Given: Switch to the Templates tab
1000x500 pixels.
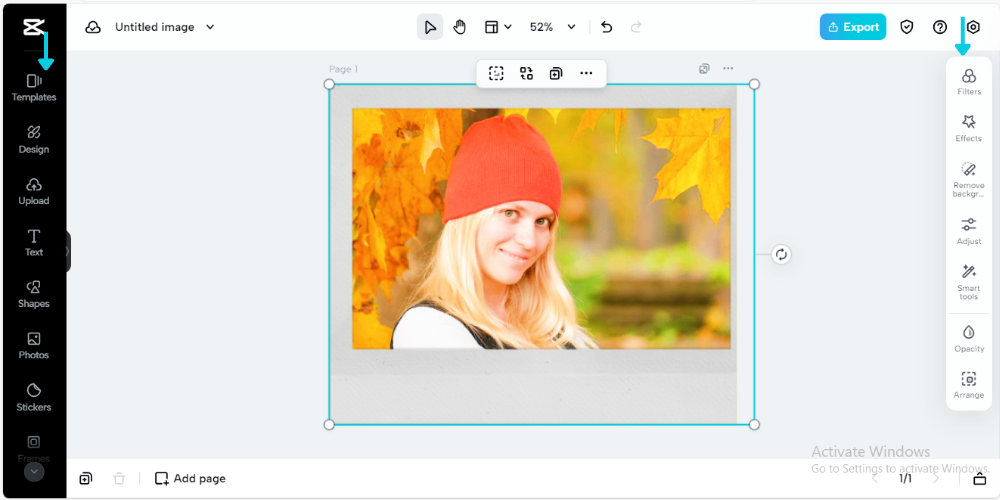Looking at the screenshot, I should pos(34,86).
